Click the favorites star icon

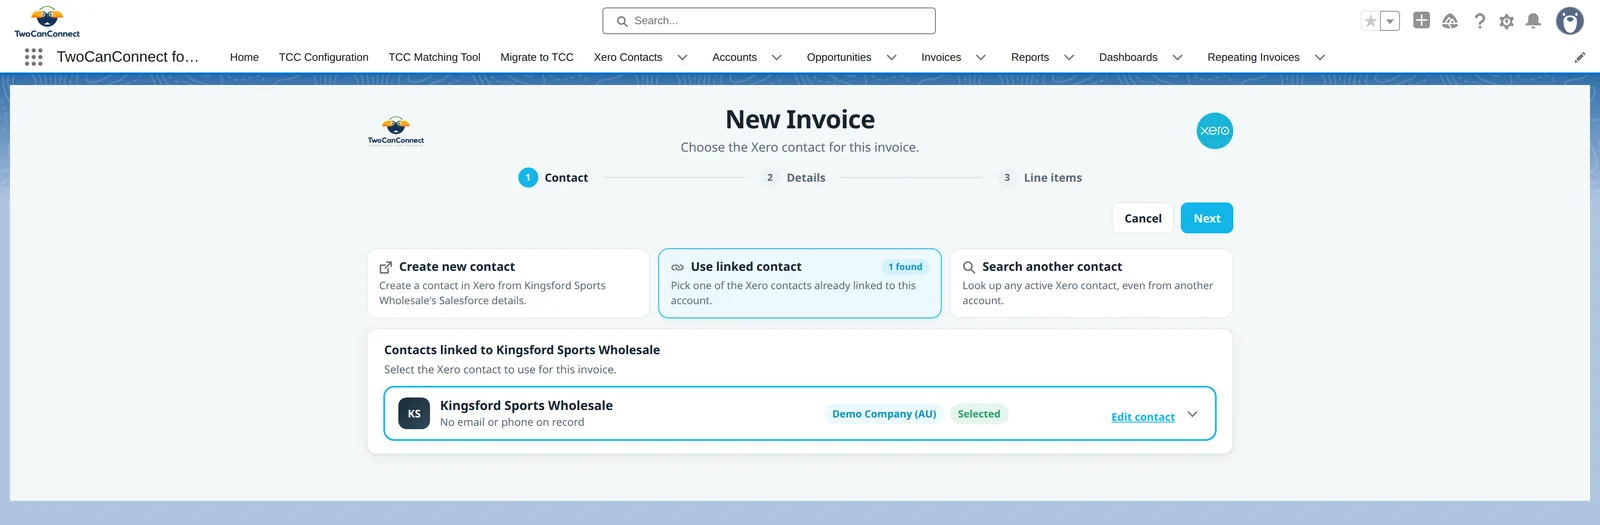1371,21
